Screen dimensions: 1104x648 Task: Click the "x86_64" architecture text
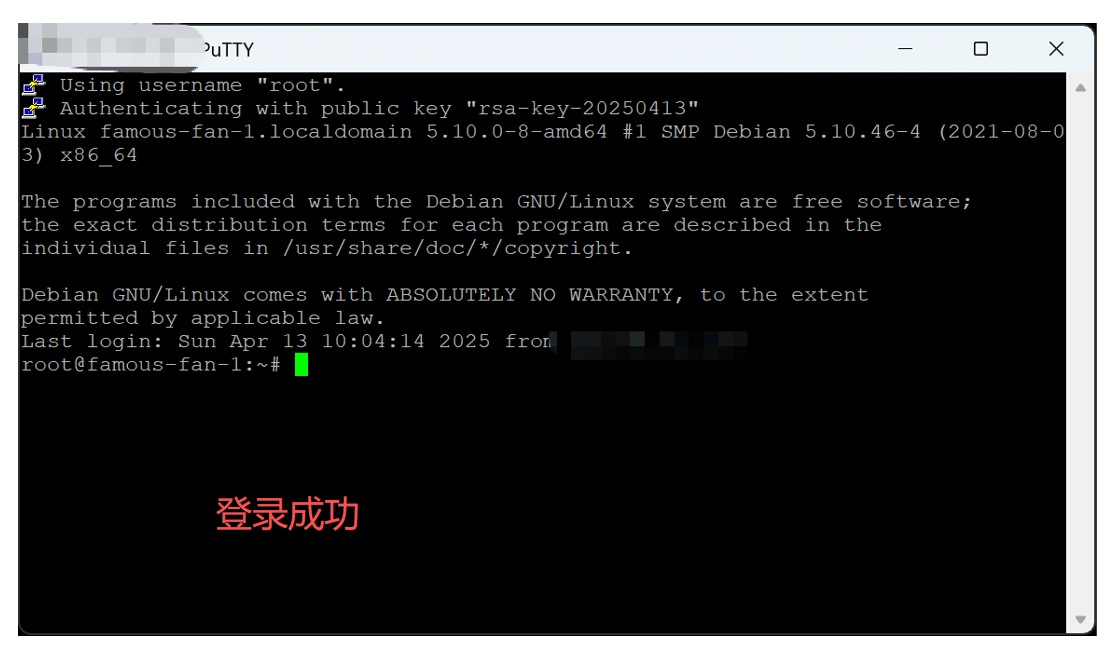[99, 156]
